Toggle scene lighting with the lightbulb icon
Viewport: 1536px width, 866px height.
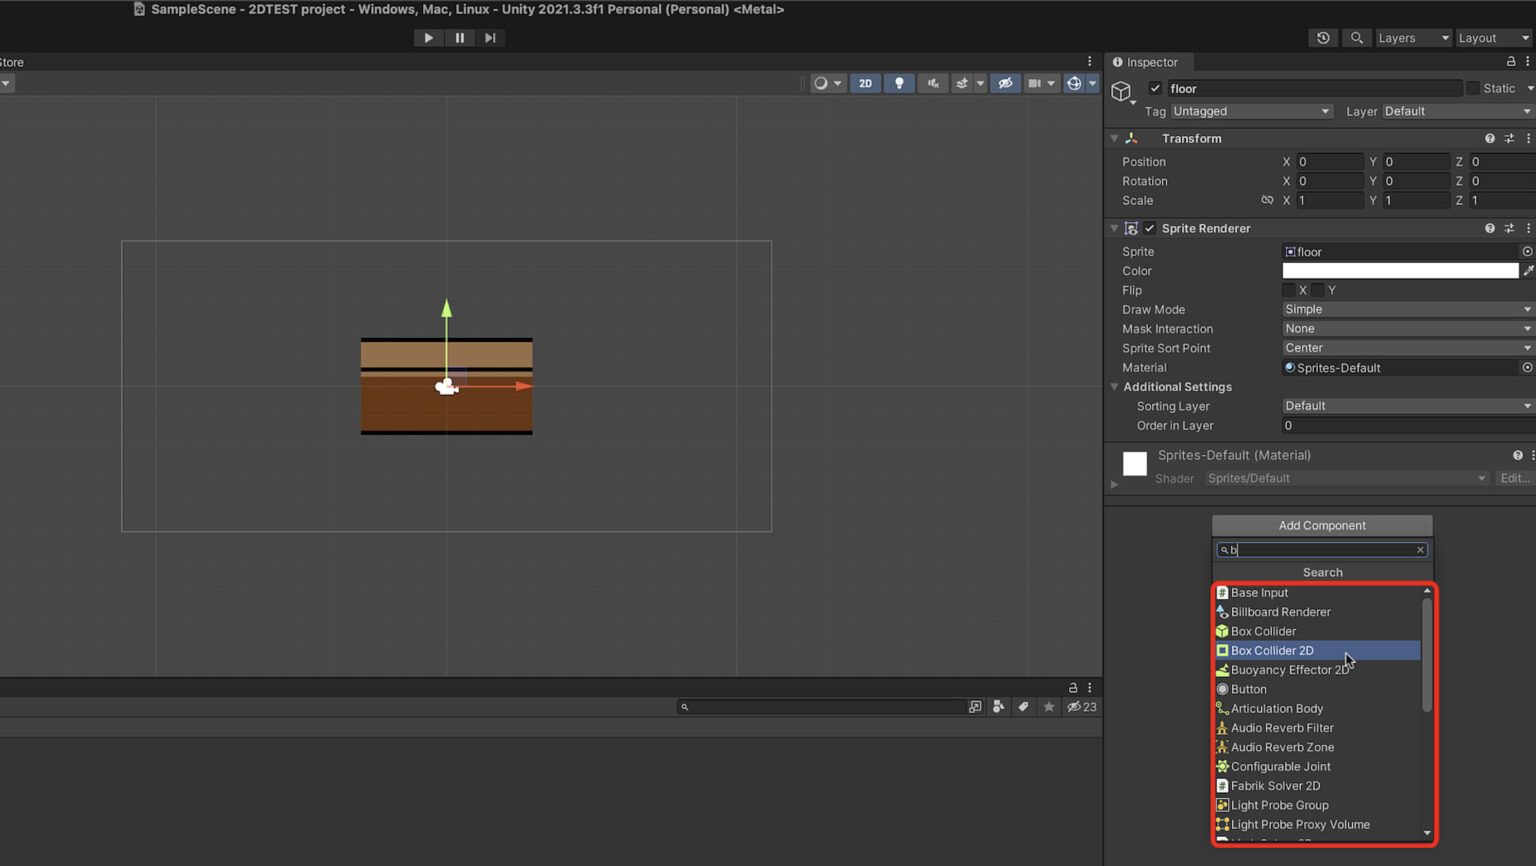(x=898, y=83)
